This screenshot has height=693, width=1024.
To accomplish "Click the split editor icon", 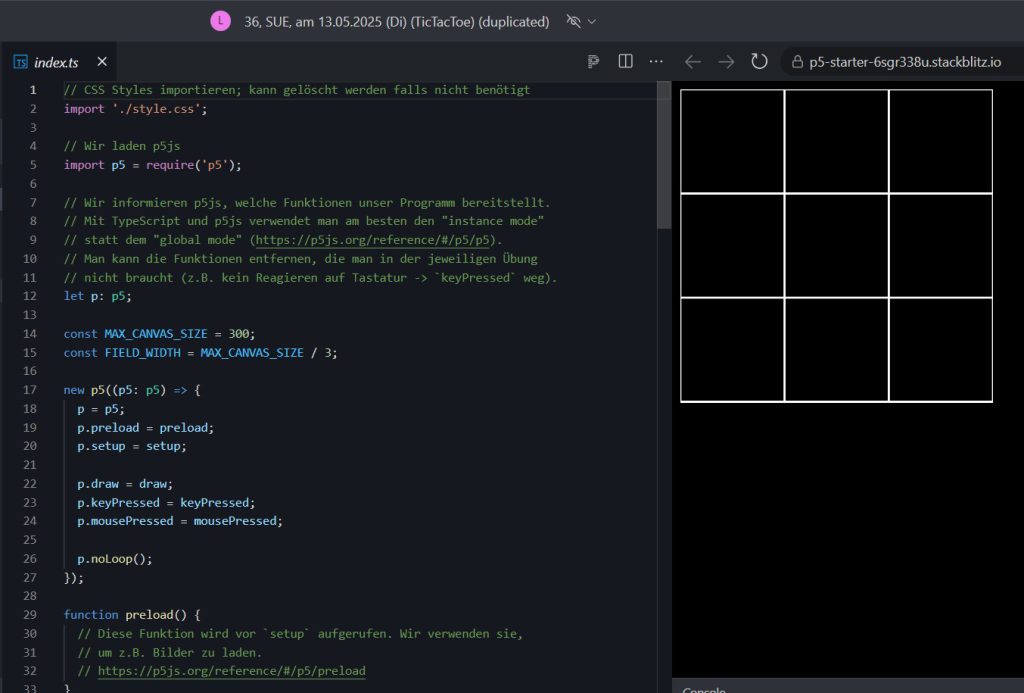I will tap(625, 62).
